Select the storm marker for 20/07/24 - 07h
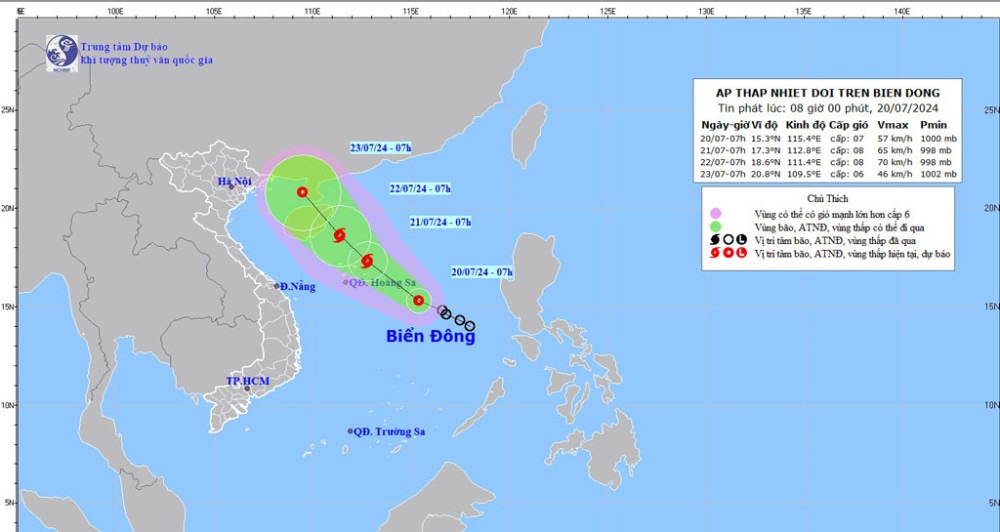This screenshot has width=1000, height=532. pos(418,299)
